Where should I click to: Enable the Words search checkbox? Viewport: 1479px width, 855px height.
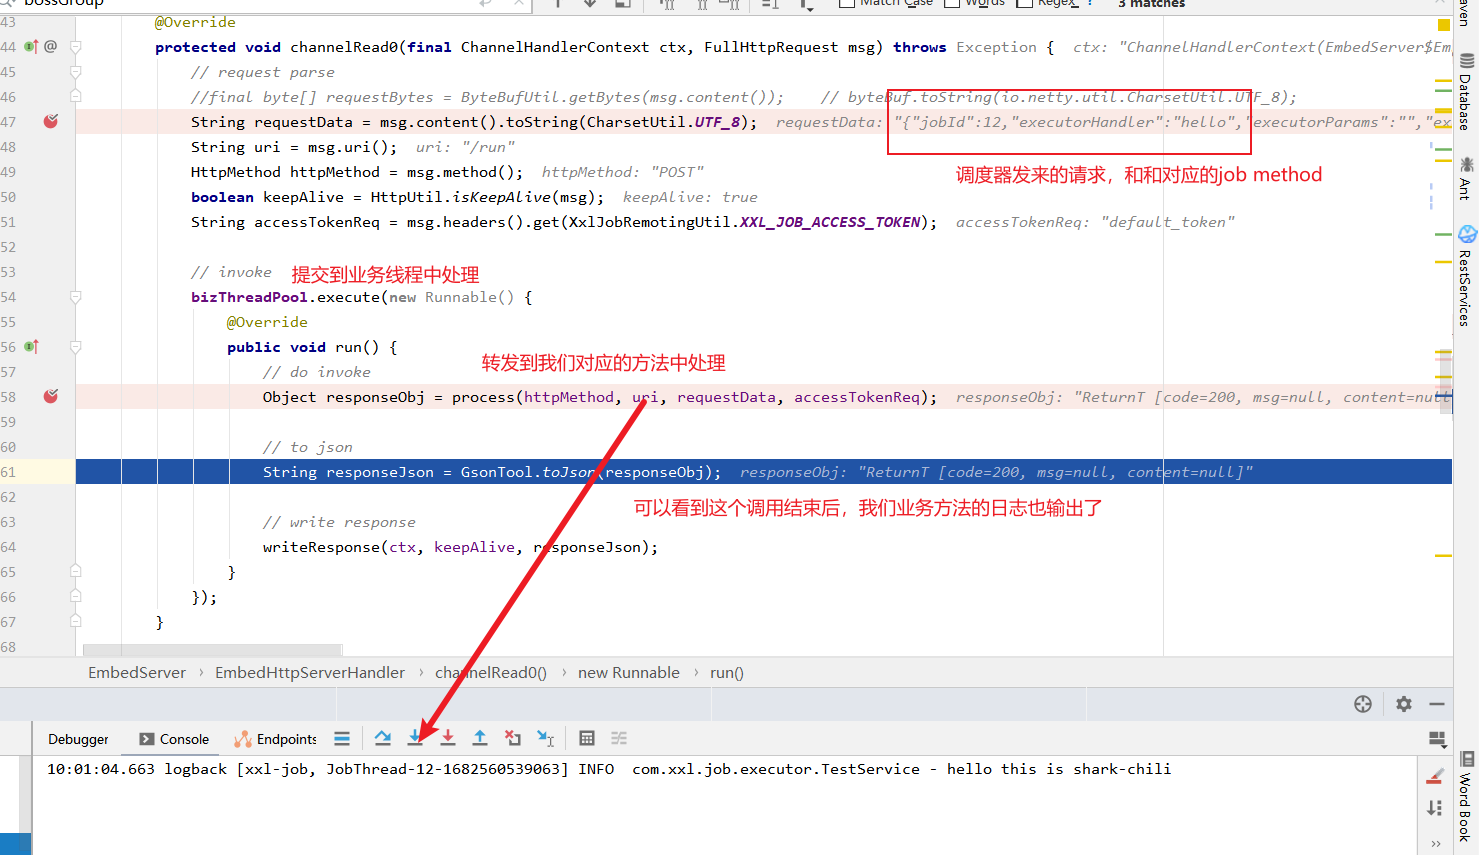[952, 3]
